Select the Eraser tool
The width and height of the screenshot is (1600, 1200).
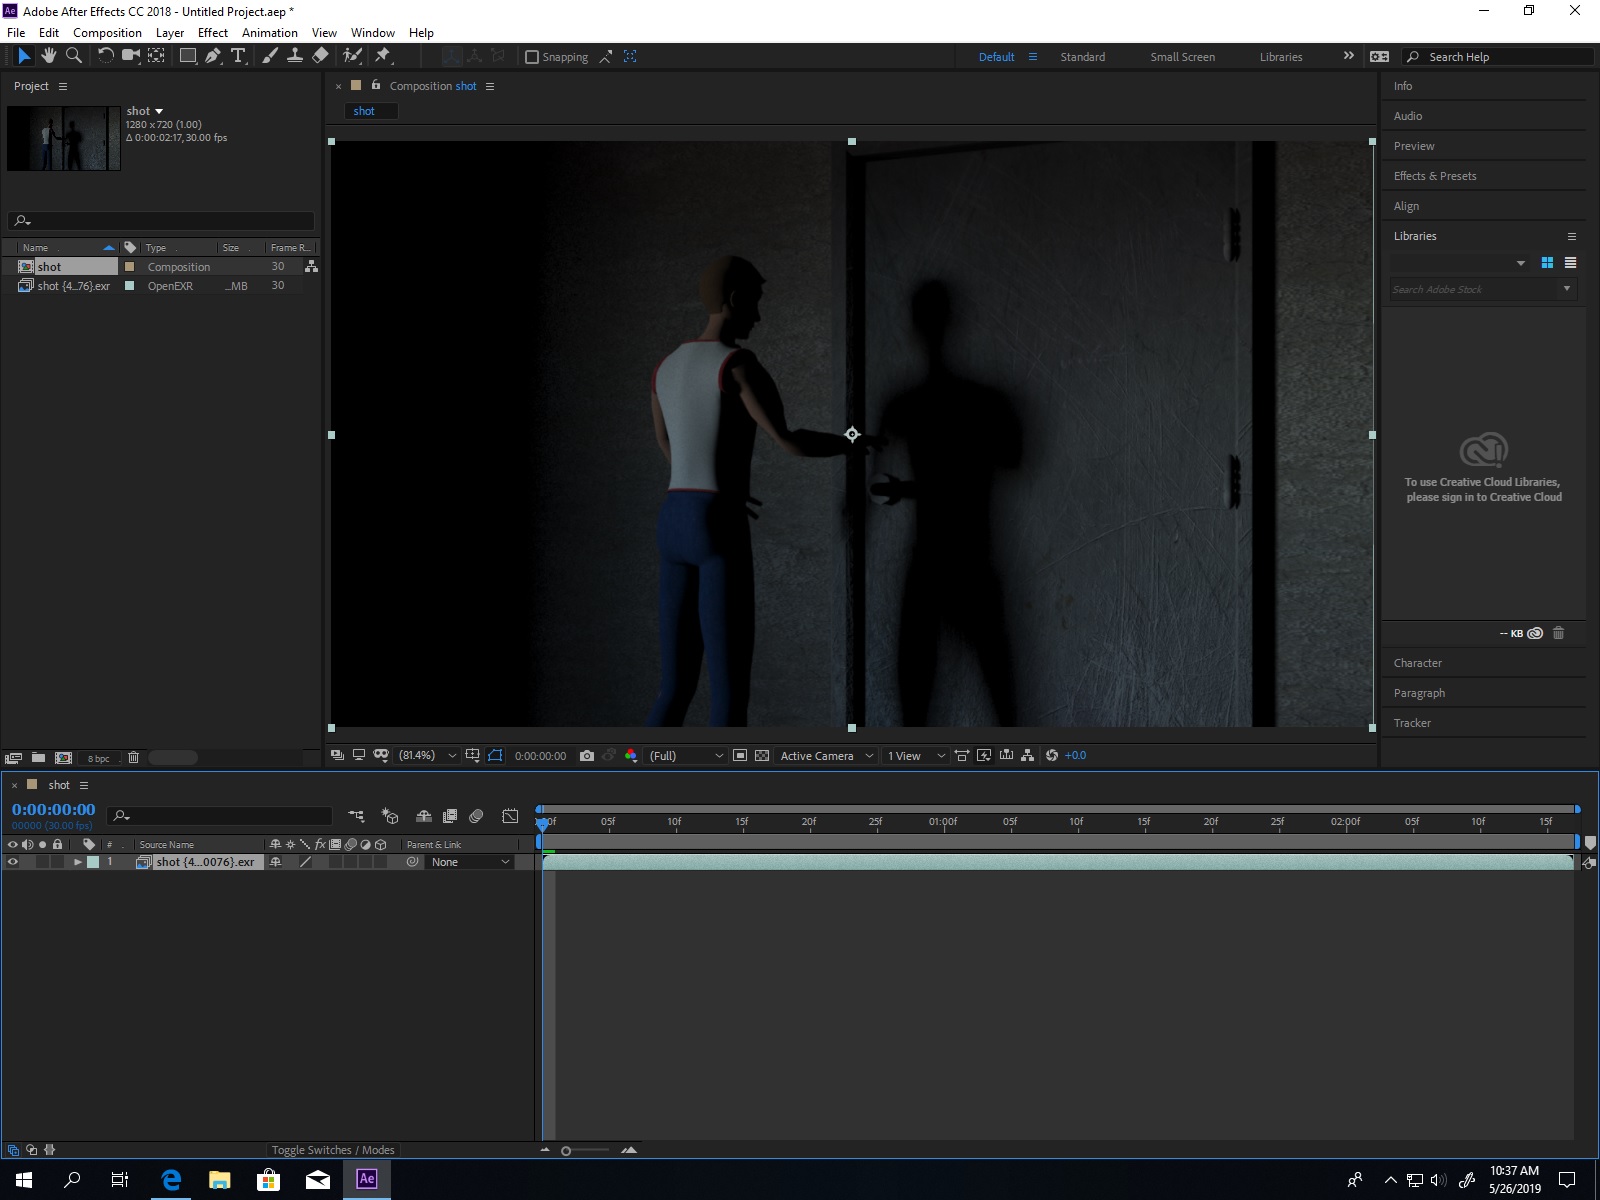(x=320, y=56)
